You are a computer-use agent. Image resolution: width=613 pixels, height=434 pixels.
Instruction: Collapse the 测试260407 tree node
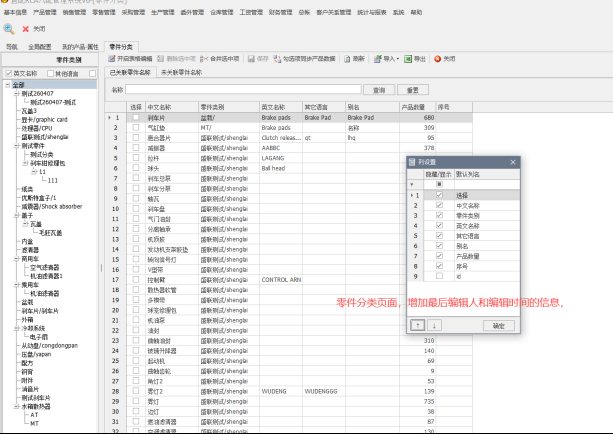coord(16,93)
